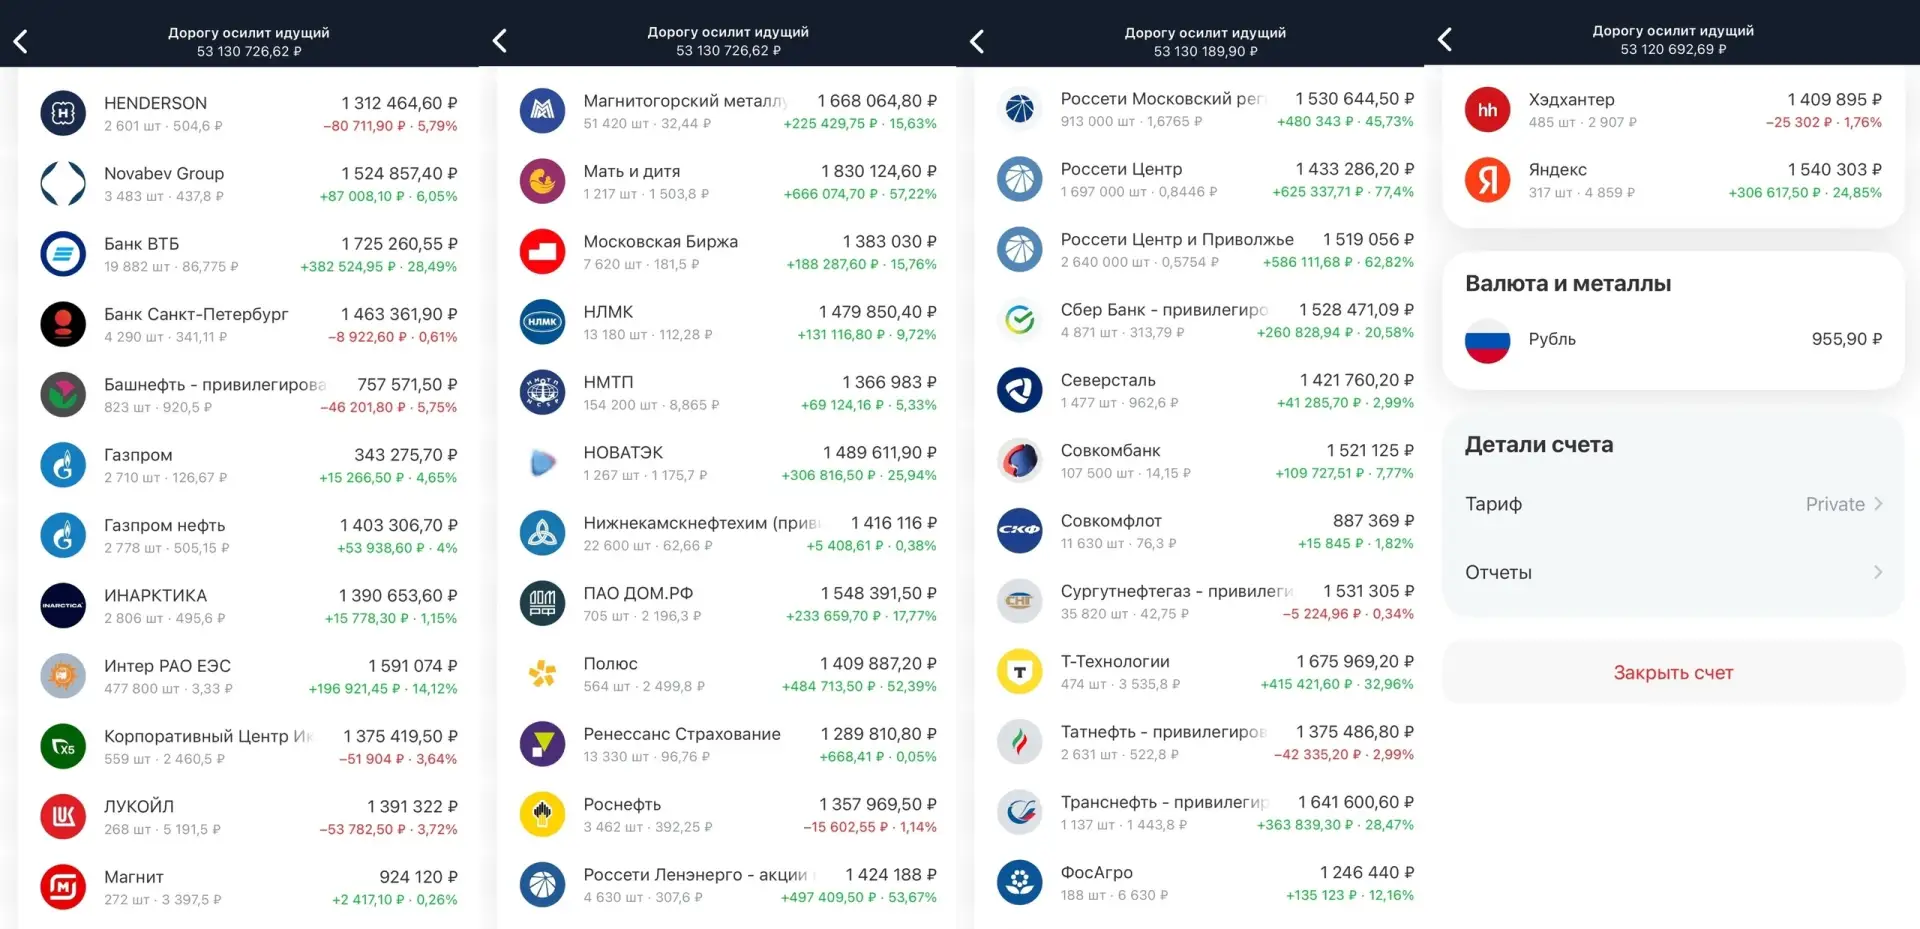Open the Банк ВТБ logo icon
Image resolution: width=1920 pixels, height=929 pixels.
click(x=63, y=254)
